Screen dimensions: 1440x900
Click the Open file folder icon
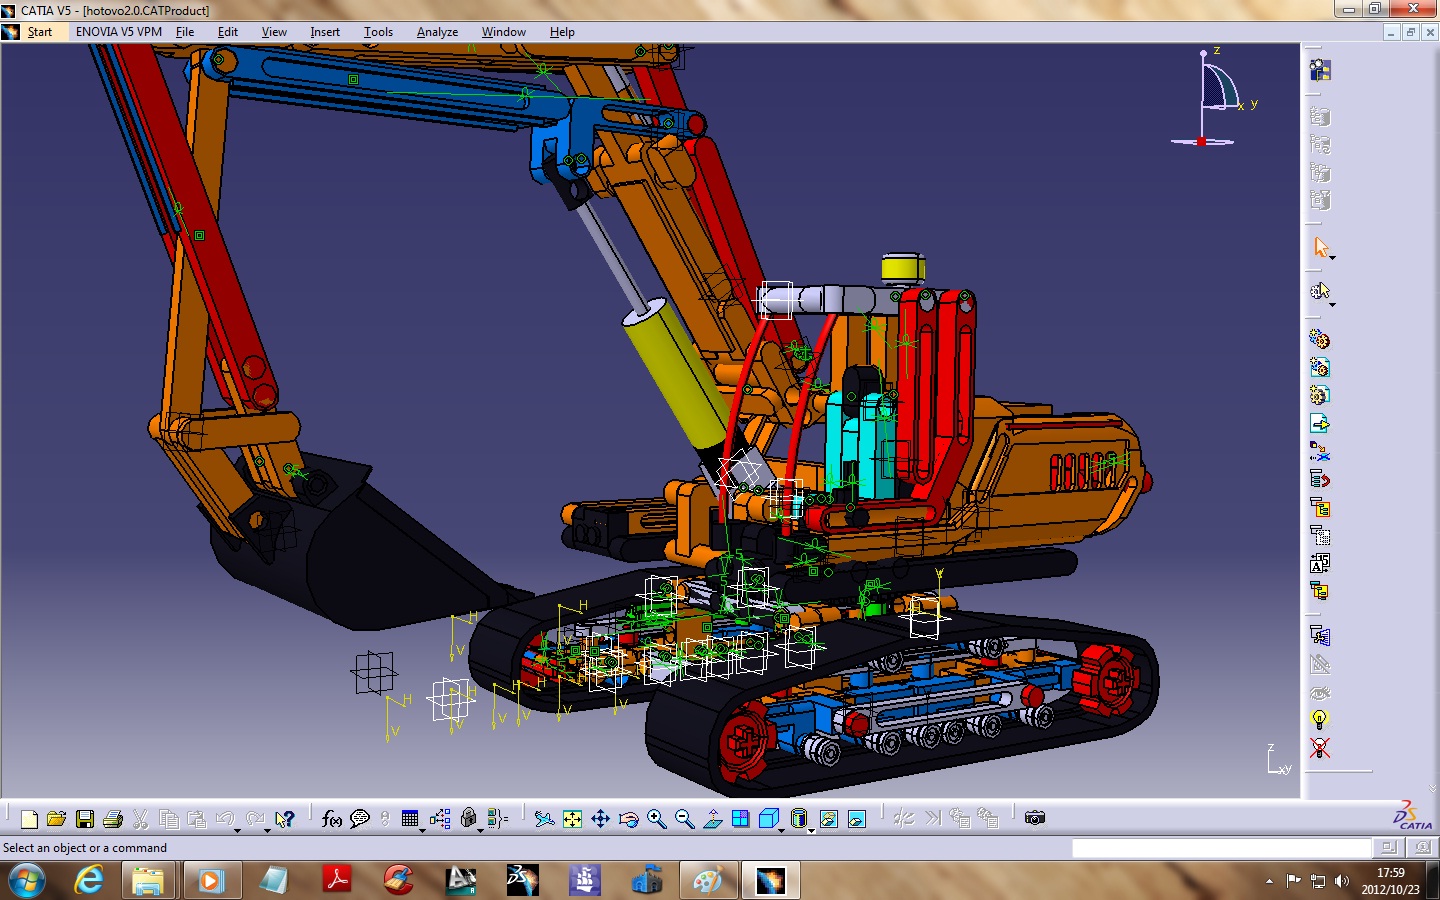click(x=57, y=819)
